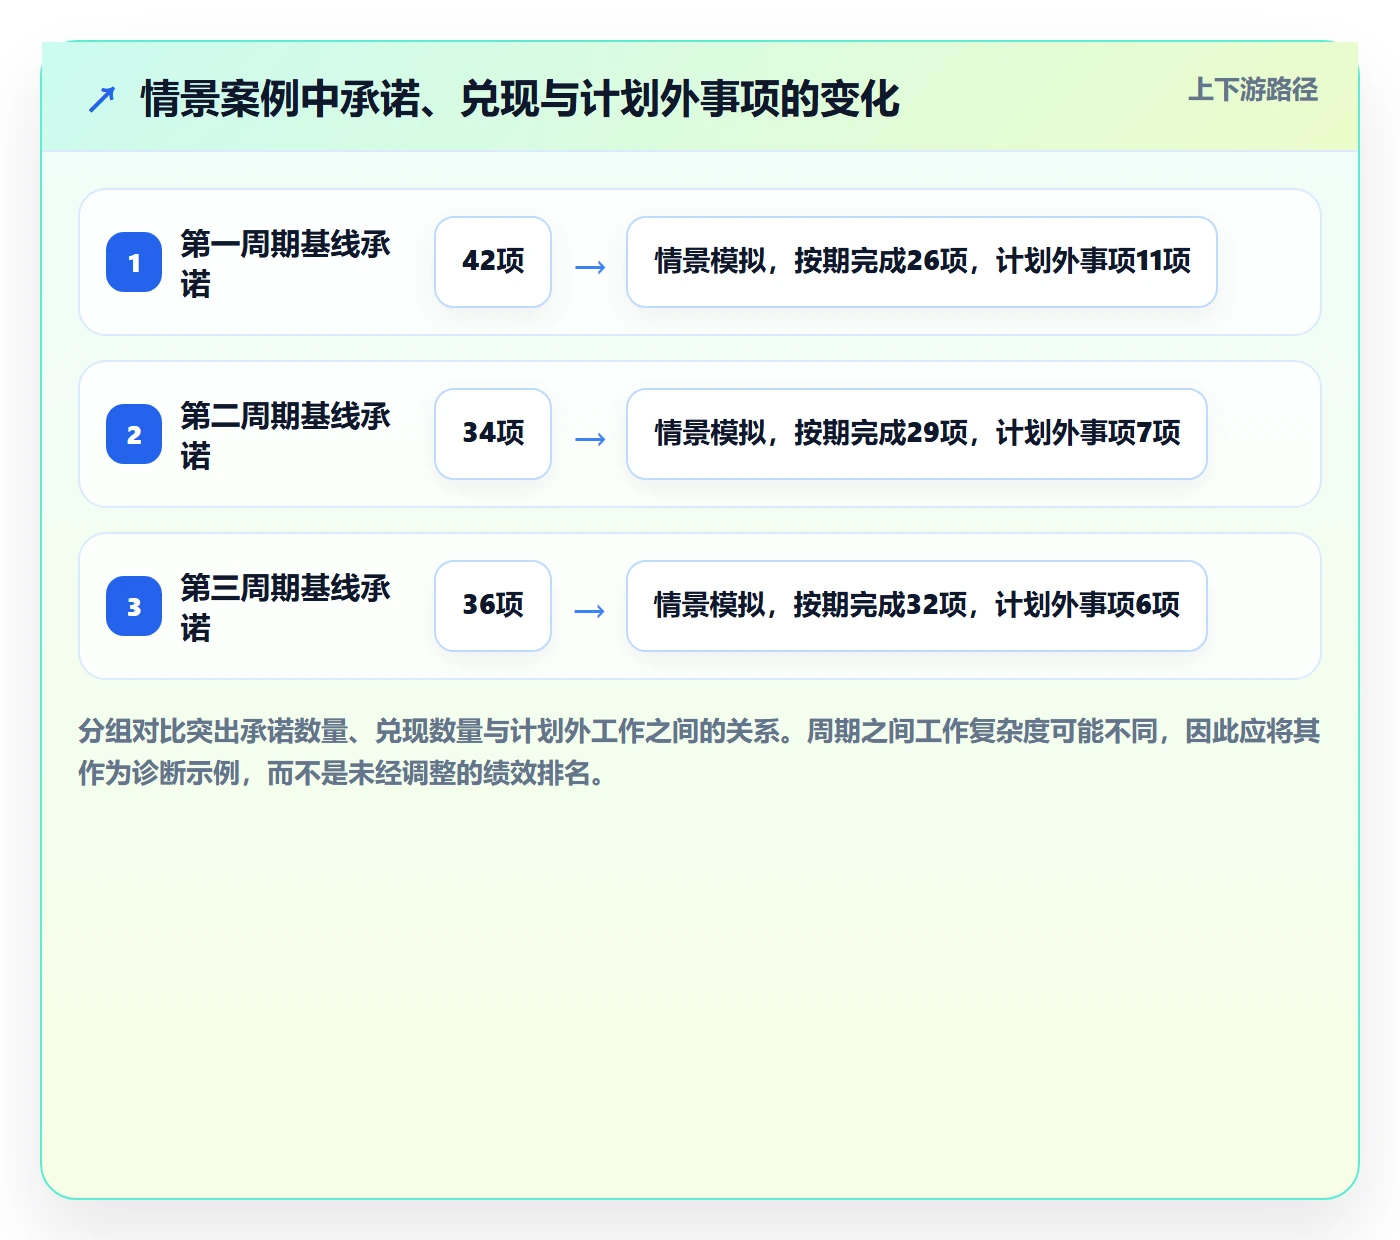Image resolution: width=1400 pixels, height=1240 pixels.
Task: Click the arrow icon after the 42项 chip
Action: click(590, 266)
